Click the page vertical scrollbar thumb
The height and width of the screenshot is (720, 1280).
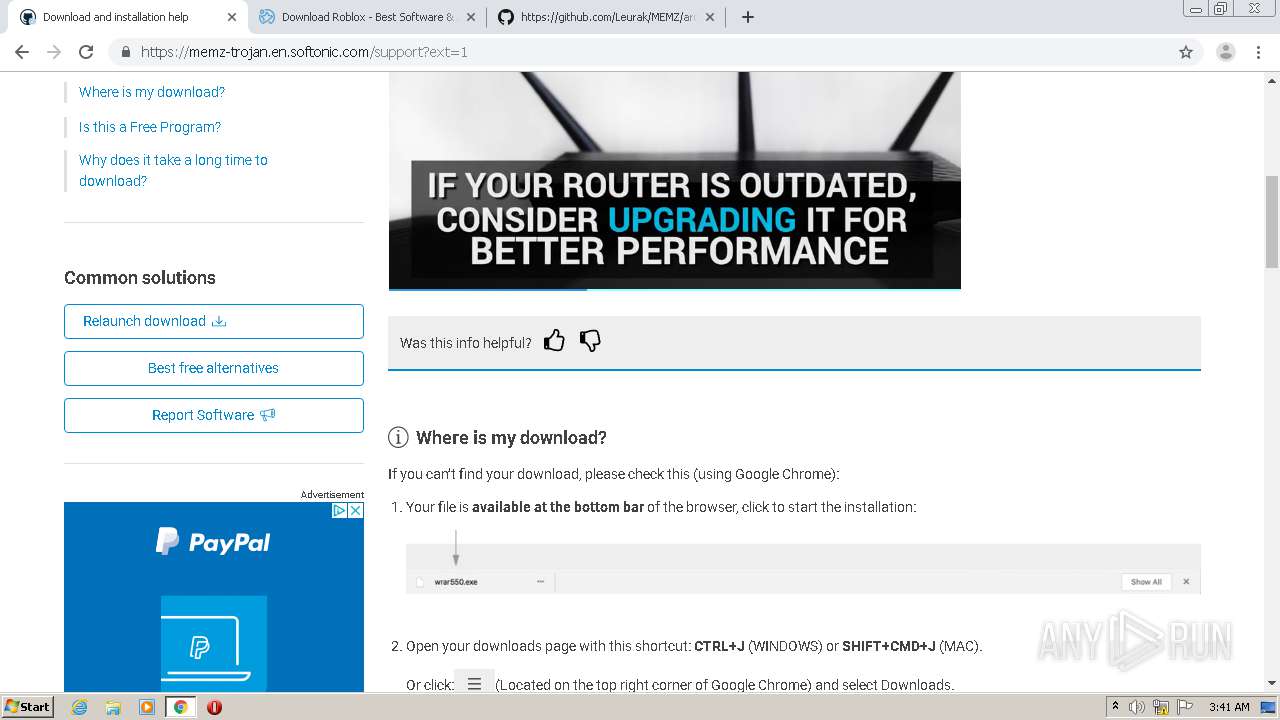tap(1272, 221)
